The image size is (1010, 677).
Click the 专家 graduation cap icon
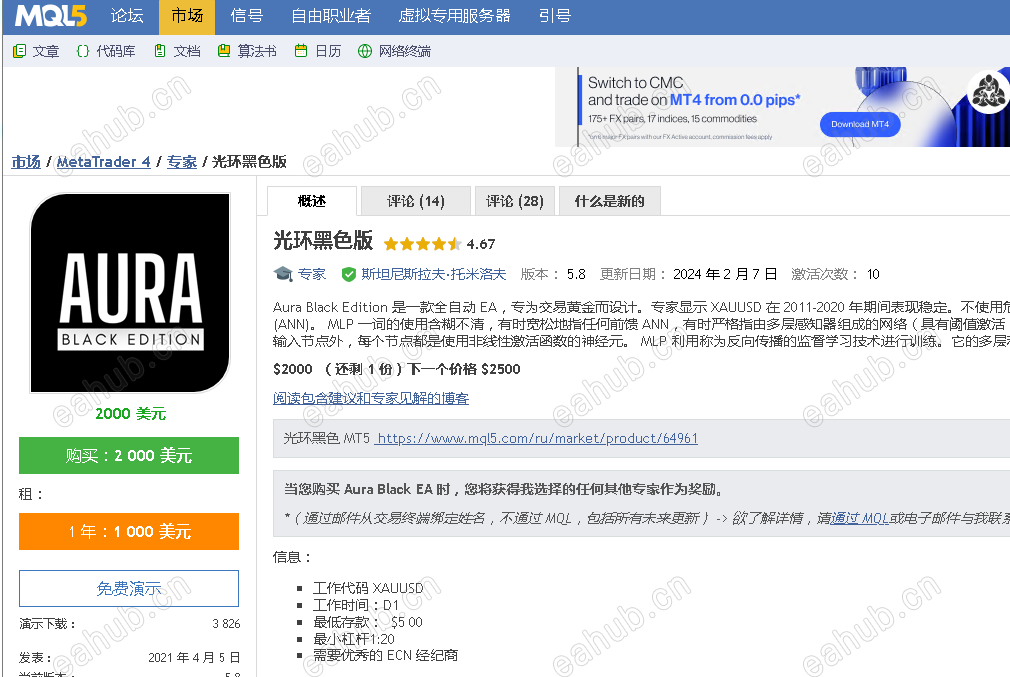(x=283, y=274)
